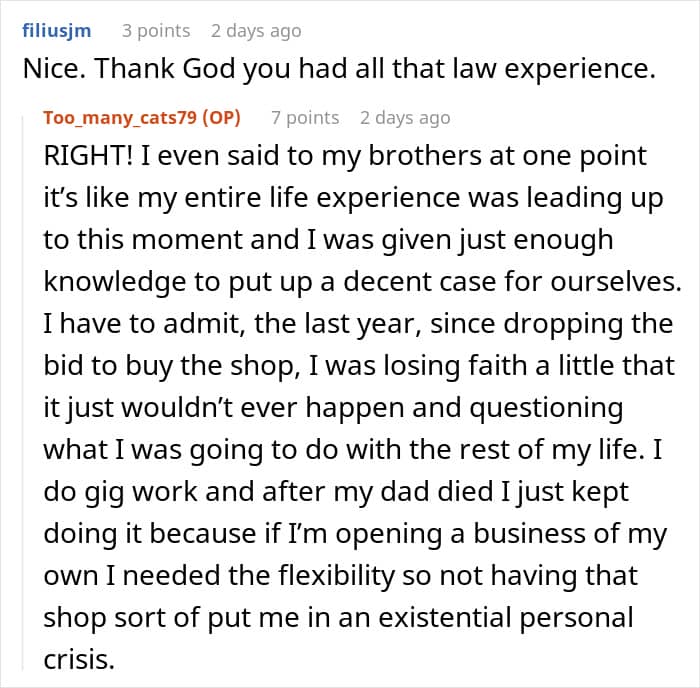This screenshot has width=700, height=688.
Task: Open the filiusjm user profile link
Action: [57, 31]
